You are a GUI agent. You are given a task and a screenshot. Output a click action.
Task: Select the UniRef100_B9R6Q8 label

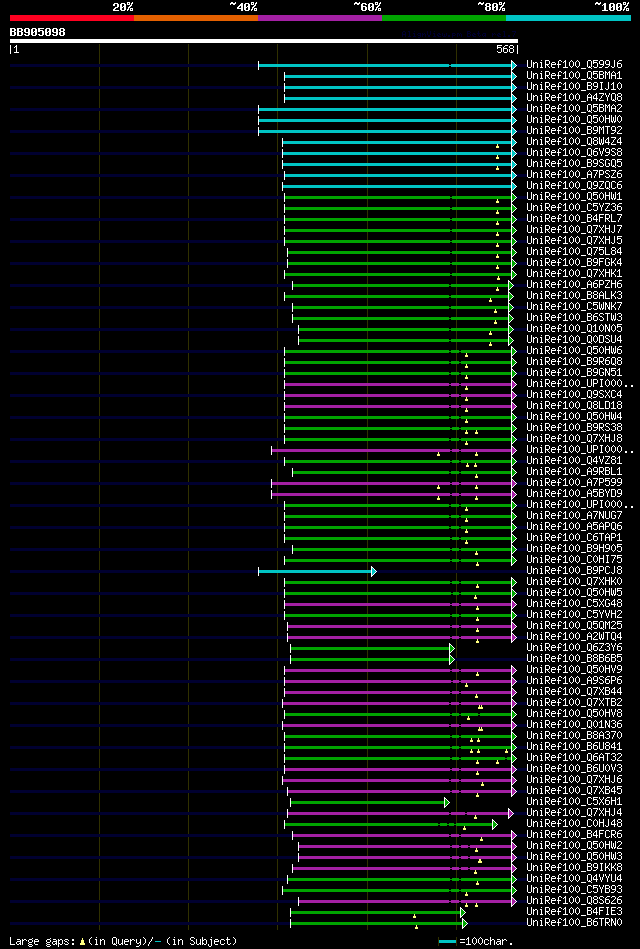(575, 362)
